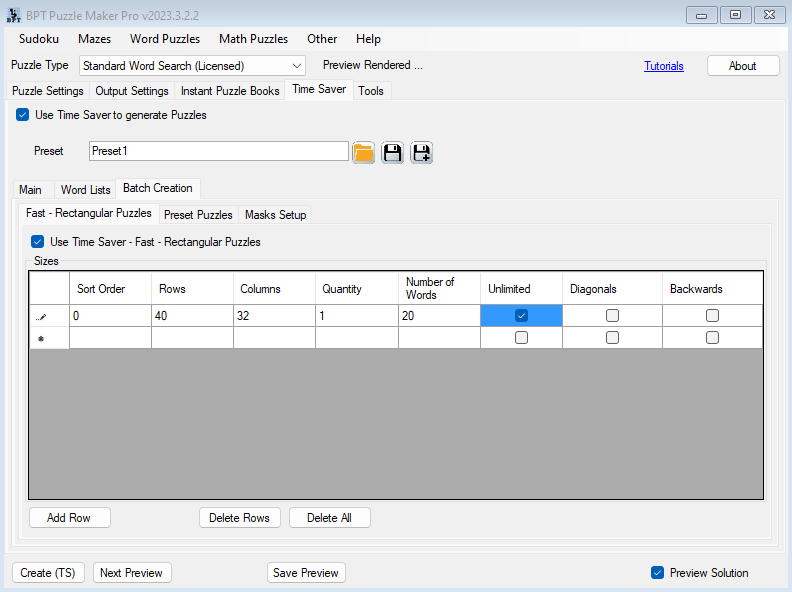Screen dimensions: 792x592
Task: Open the Word Puzzles menu
Action: point(165,39)
